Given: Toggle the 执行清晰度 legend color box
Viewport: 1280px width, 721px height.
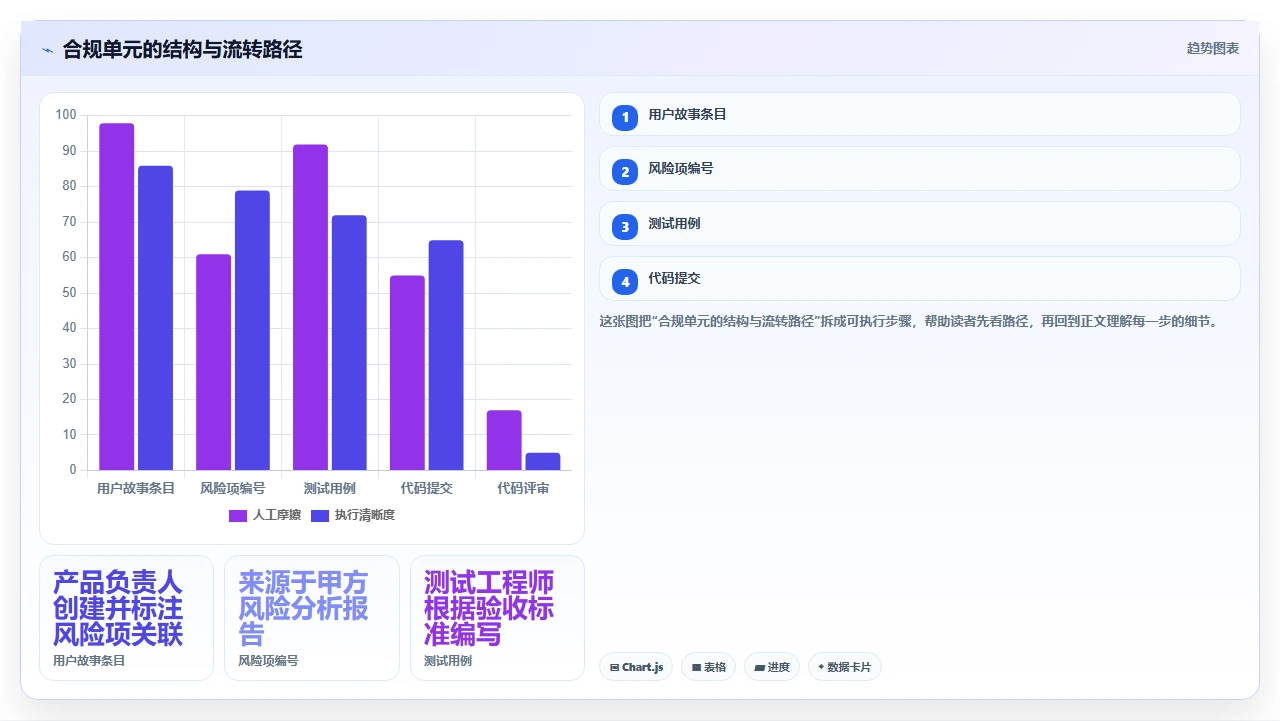Looking at the screenshot, I should [320, 515].
